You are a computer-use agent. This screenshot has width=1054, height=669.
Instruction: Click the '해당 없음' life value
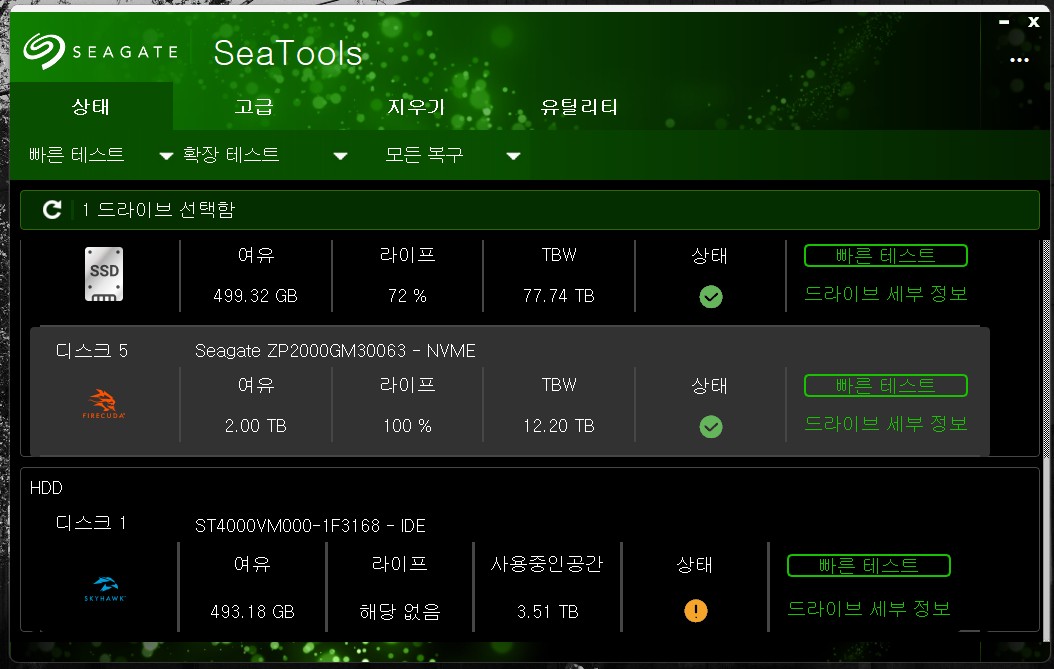pos(400,611)
